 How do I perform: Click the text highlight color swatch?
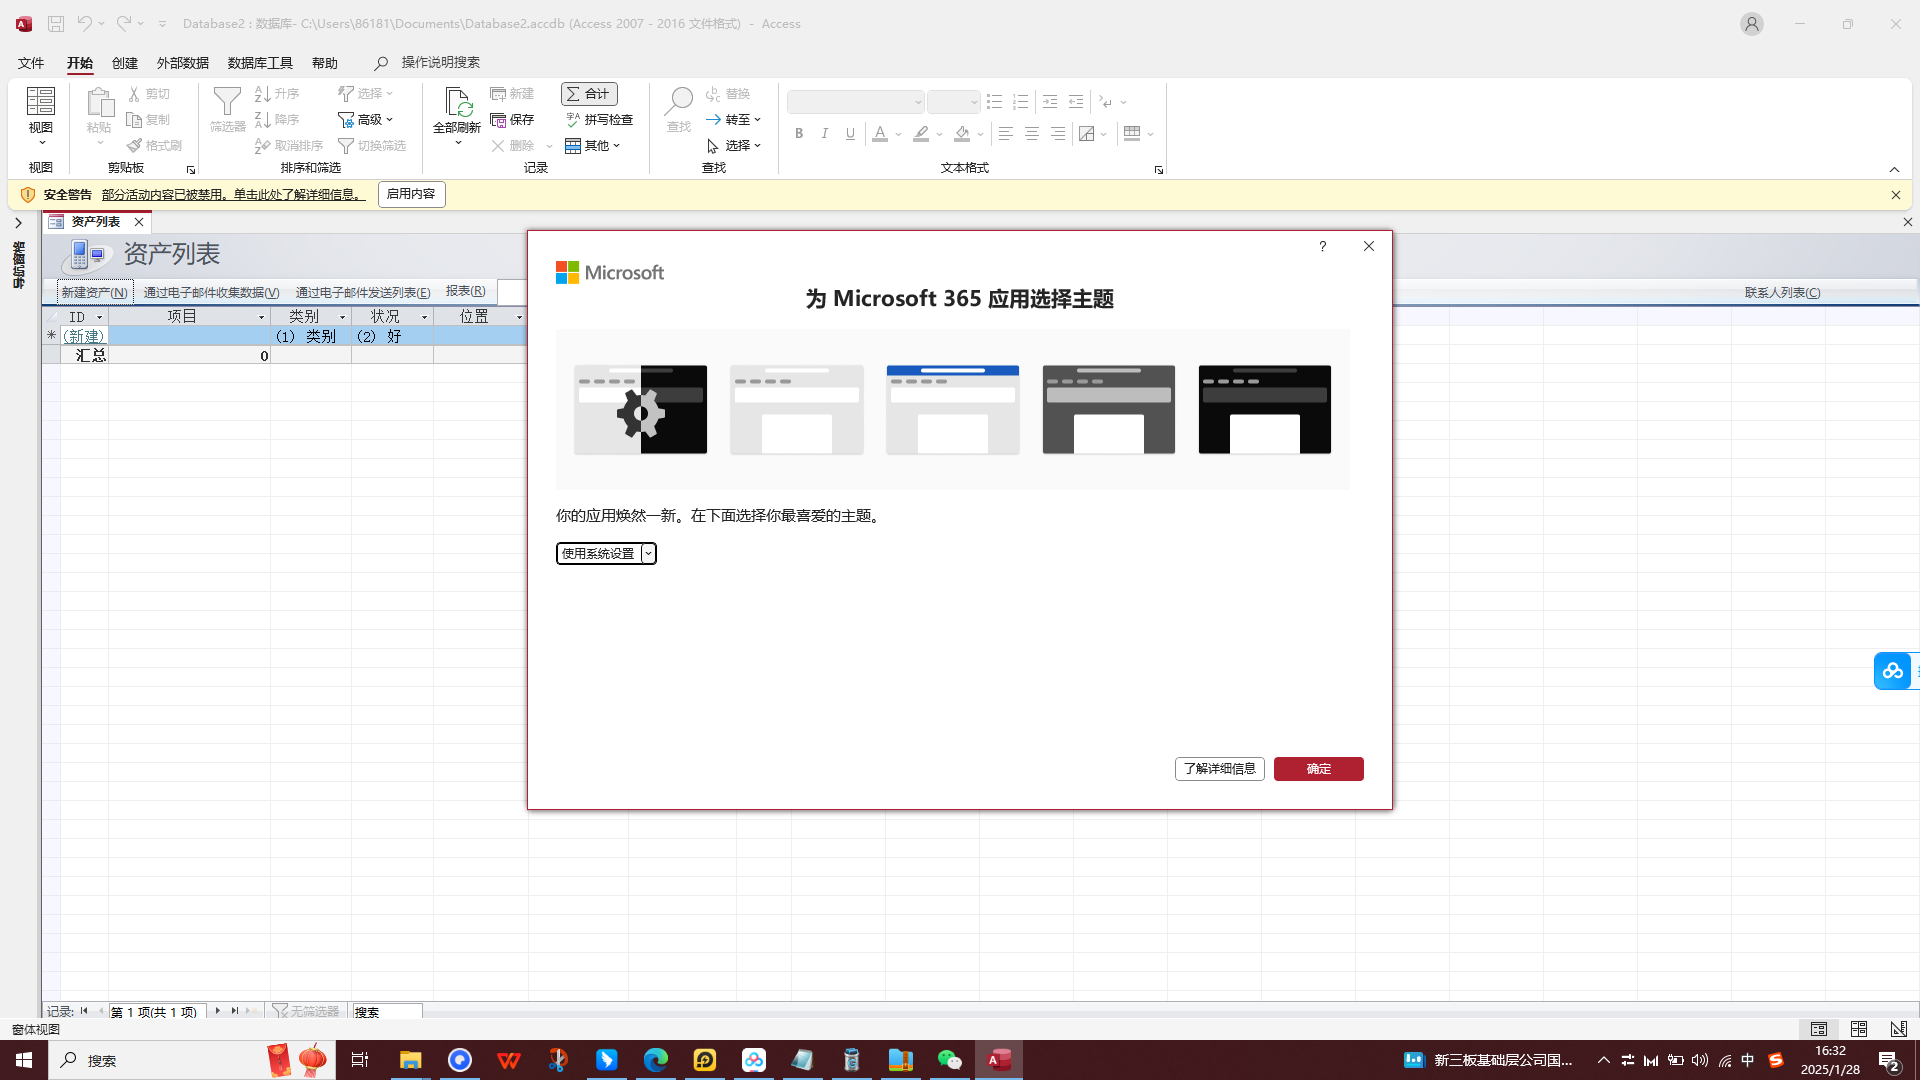(x=921, y=133)
